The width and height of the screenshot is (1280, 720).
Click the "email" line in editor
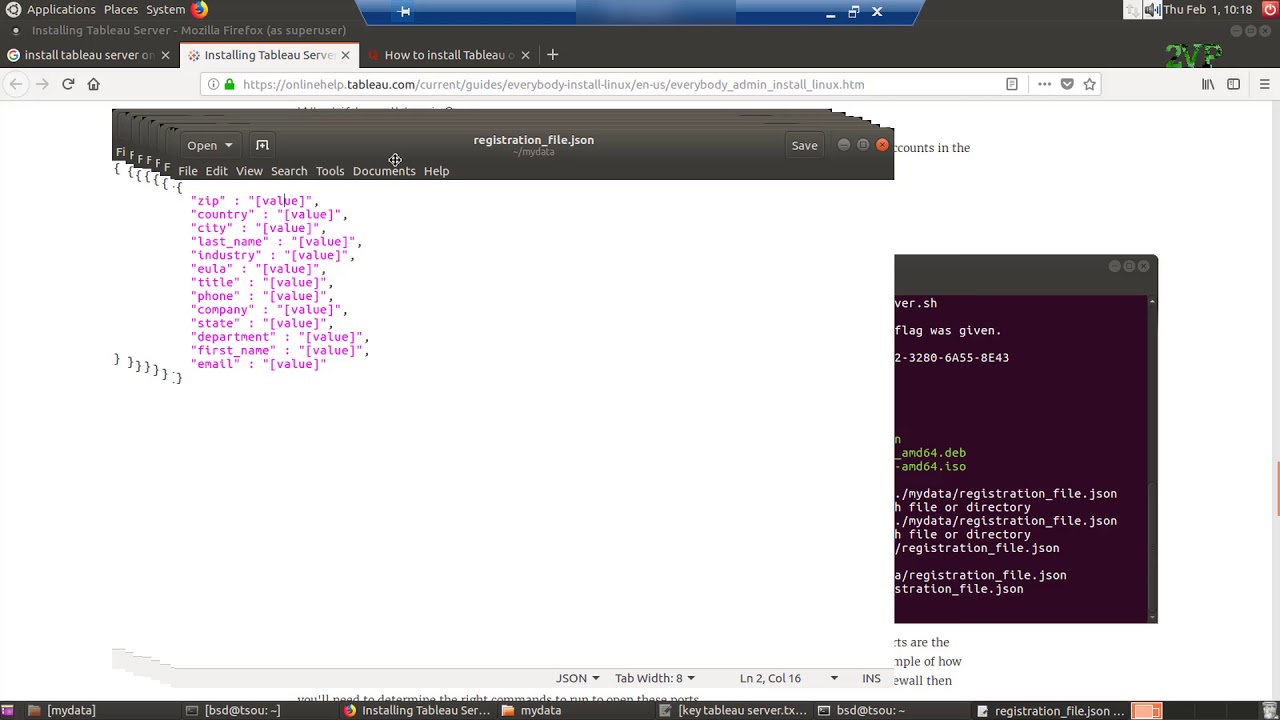(x=258, y=364)
